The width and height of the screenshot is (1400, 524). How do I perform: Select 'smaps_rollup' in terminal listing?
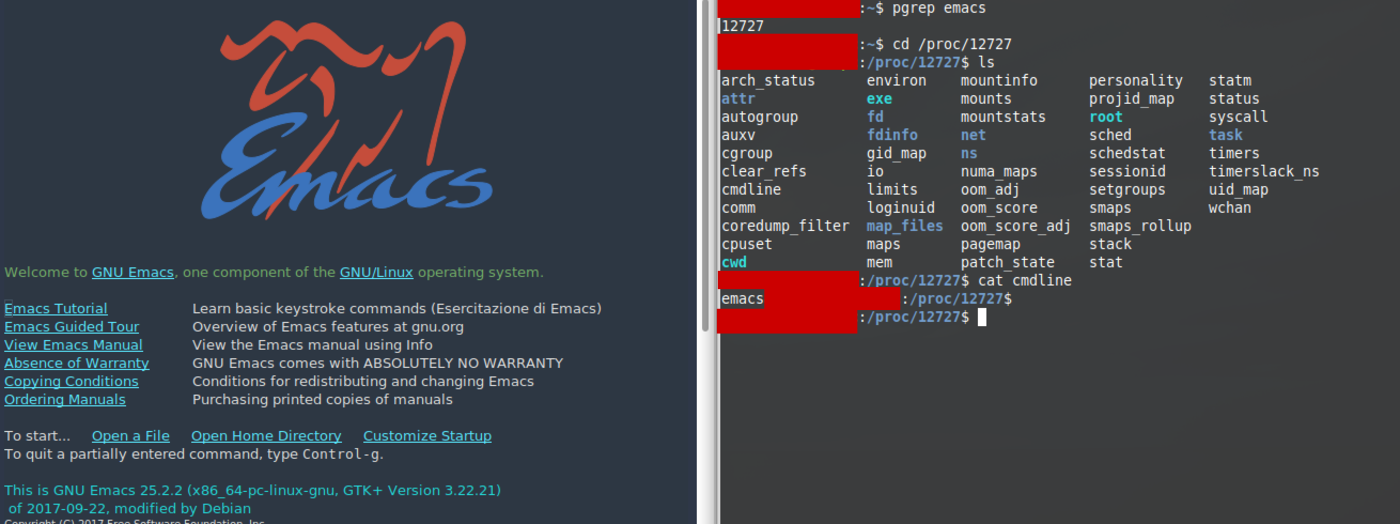pyautogui.click(x=1141, y=226)
